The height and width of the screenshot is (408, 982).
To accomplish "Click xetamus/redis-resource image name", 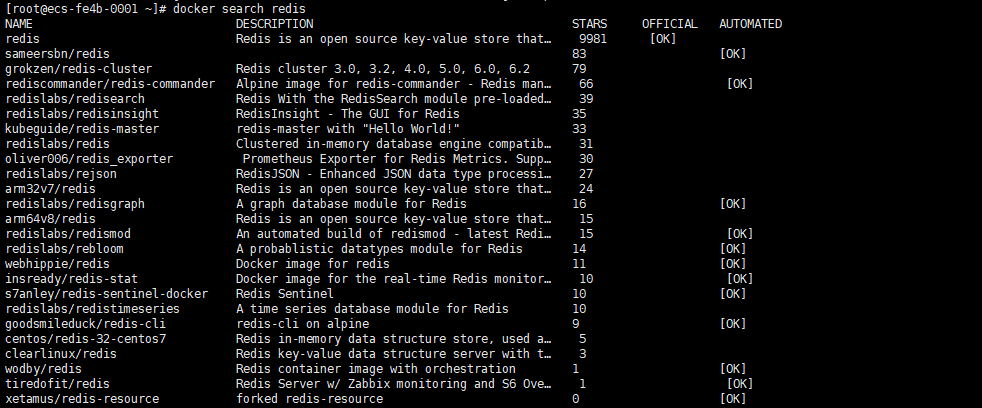I will point(82,399).
